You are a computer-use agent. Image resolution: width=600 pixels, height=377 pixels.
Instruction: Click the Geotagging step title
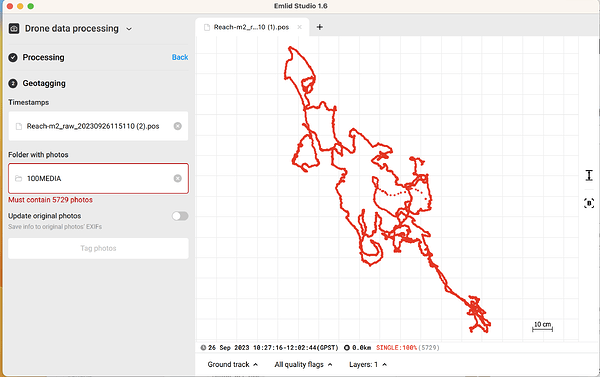pos(44,83)
